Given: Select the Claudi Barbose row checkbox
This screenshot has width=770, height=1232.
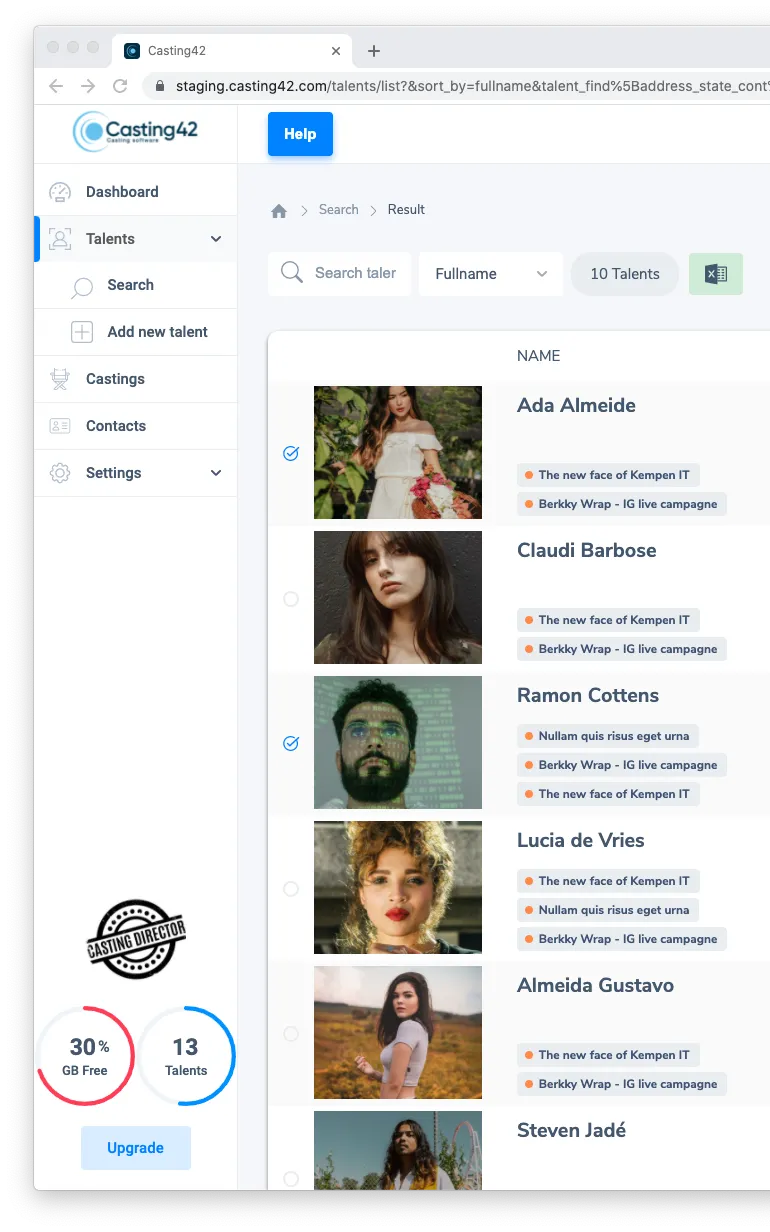Looking at the screenshot, I should (x=291, y=599).
